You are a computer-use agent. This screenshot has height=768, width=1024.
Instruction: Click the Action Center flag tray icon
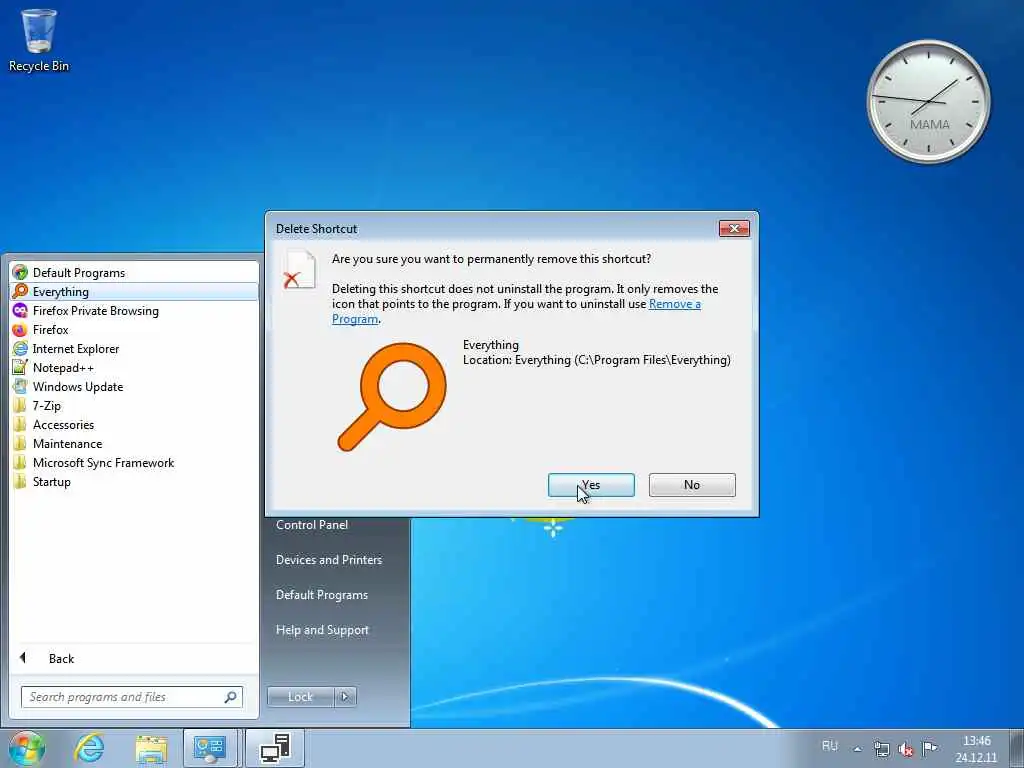tap(929, 748)
